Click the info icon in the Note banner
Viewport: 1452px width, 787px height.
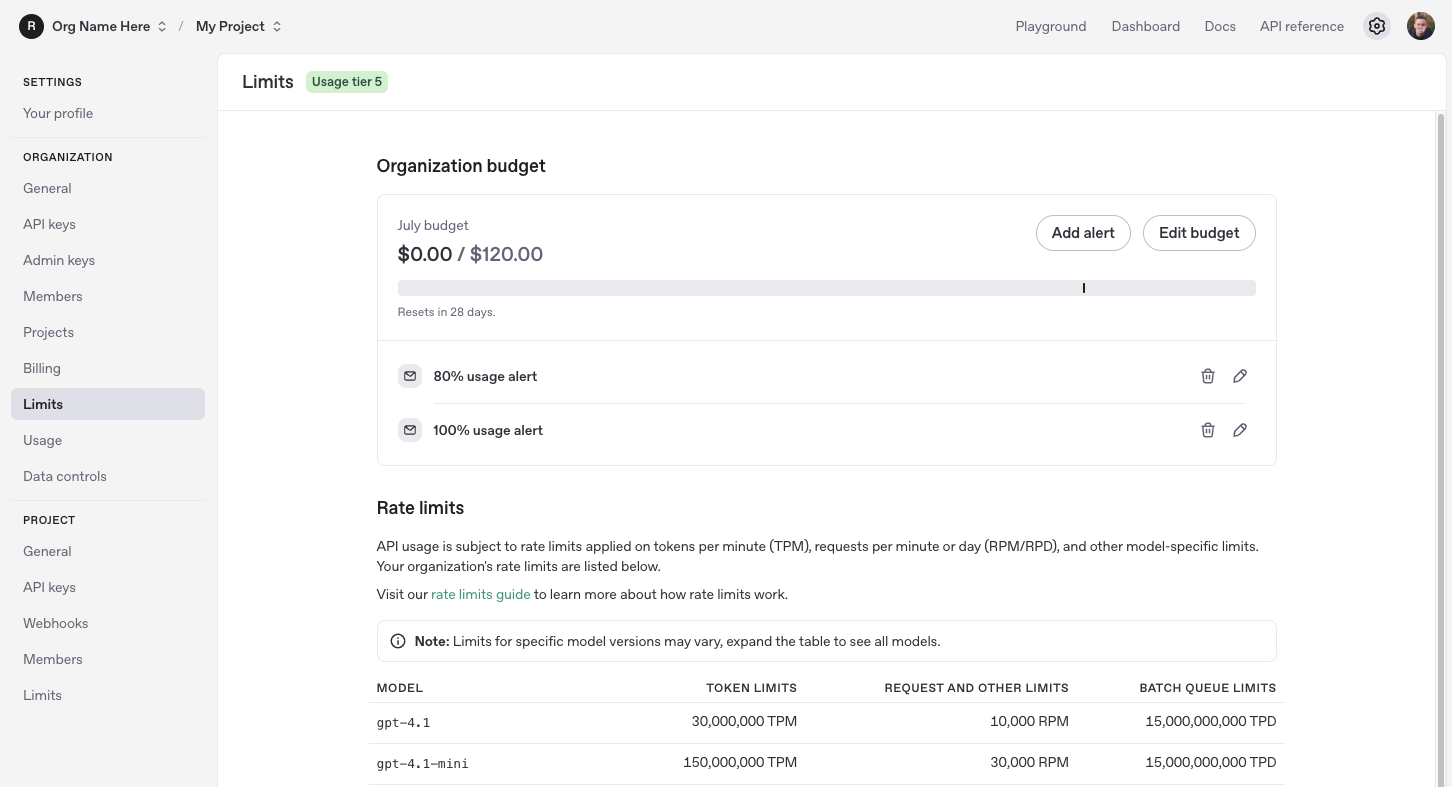pyautogui.click(x=398, y=641)
